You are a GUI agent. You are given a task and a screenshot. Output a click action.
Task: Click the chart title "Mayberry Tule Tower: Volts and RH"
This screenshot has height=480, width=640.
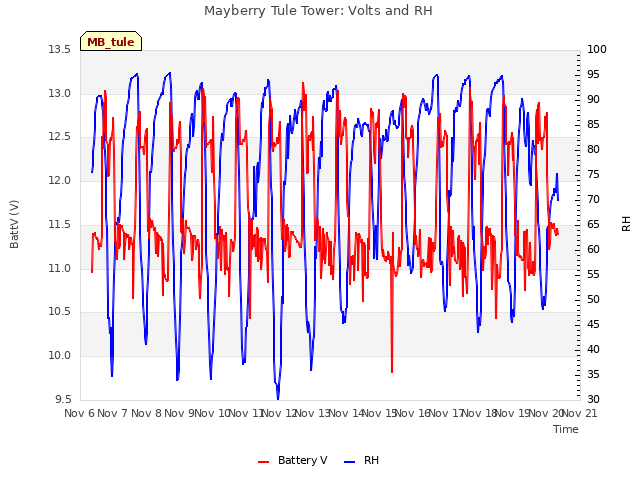coord(318,11)
